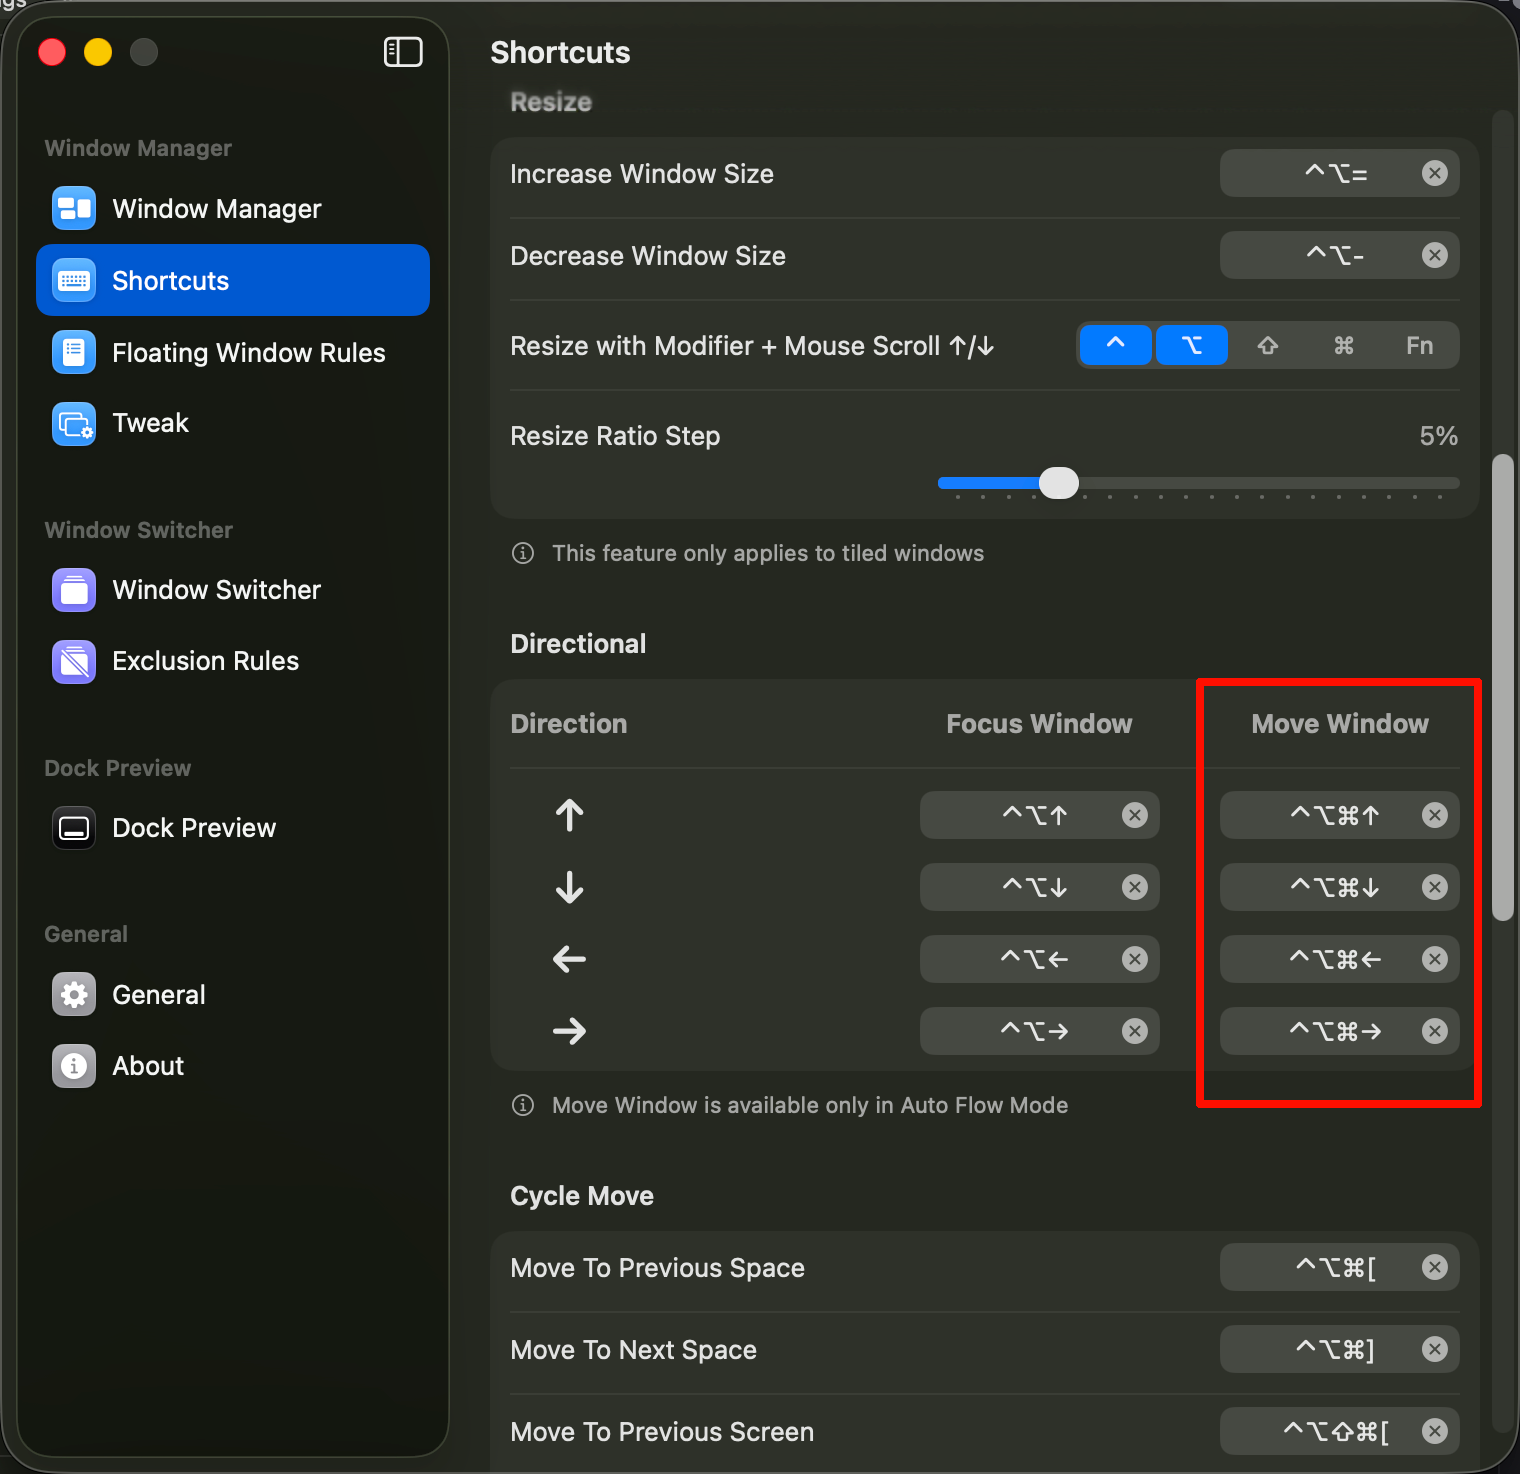Clear Move Window right shortcut
The image size is (1520, 1474).
pos(1435,1031)
